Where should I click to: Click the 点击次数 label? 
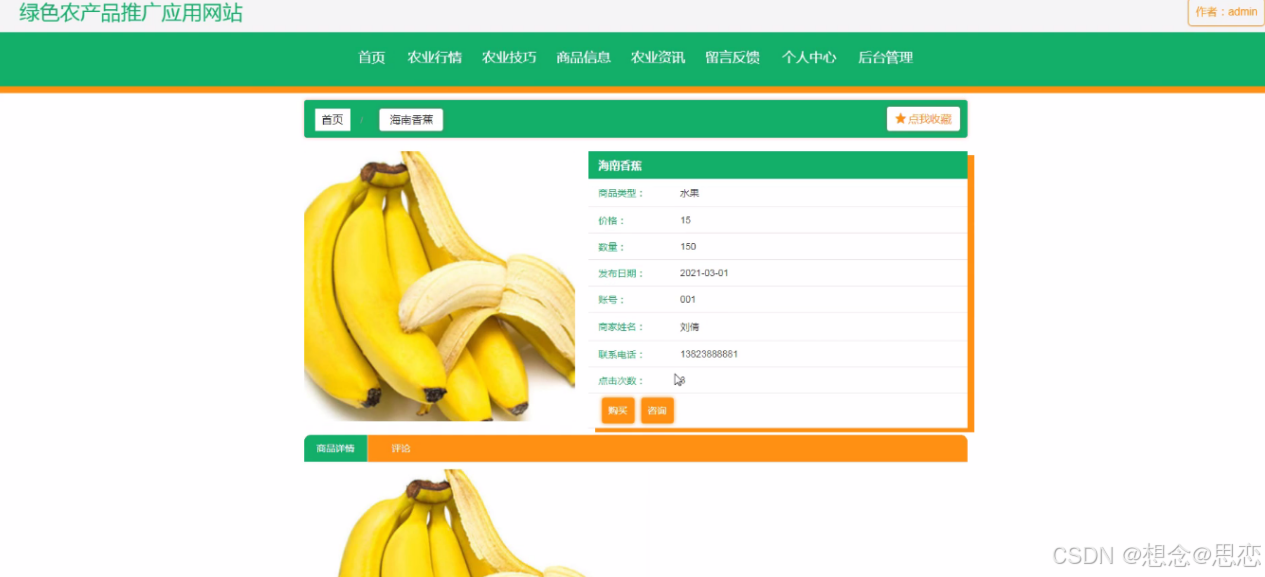(x=621, y=381)
